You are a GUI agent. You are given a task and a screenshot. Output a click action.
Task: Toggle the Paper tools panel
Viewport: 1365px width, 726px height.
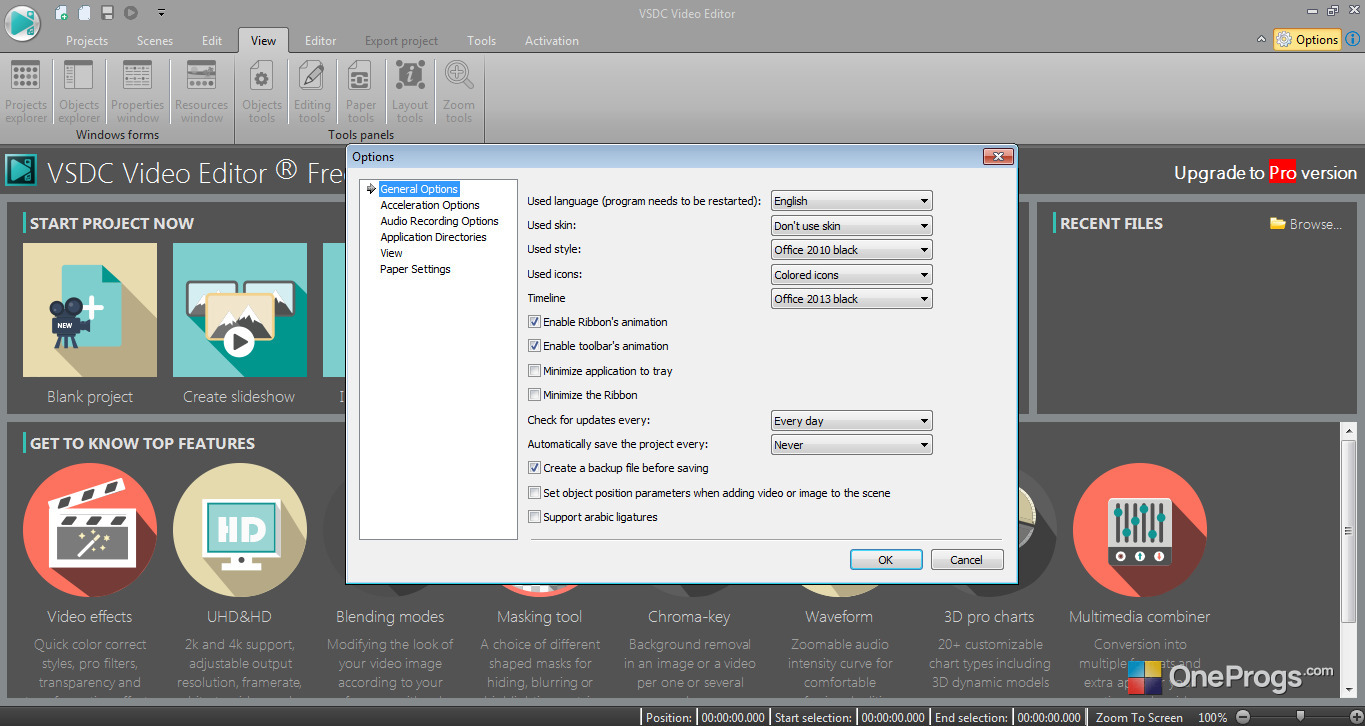tap(361, 92)
